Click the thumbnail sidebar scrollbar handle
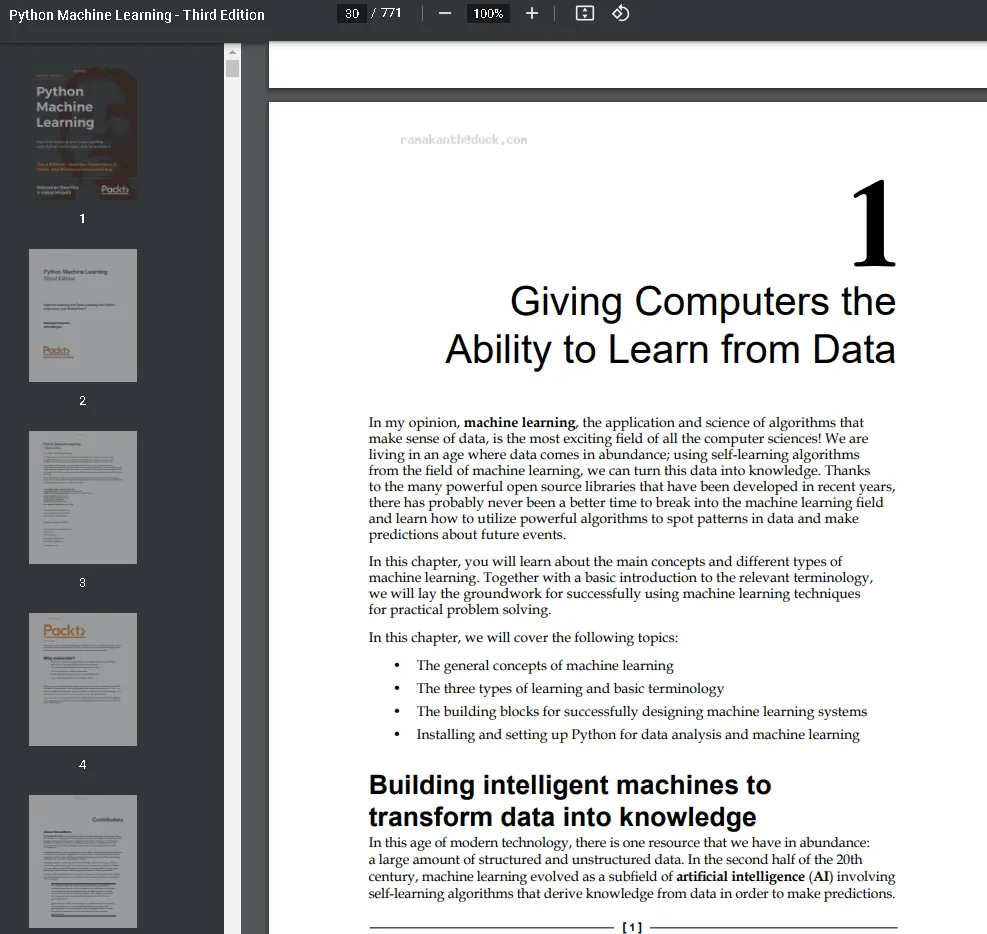987x934 pixels. [233, 69]
